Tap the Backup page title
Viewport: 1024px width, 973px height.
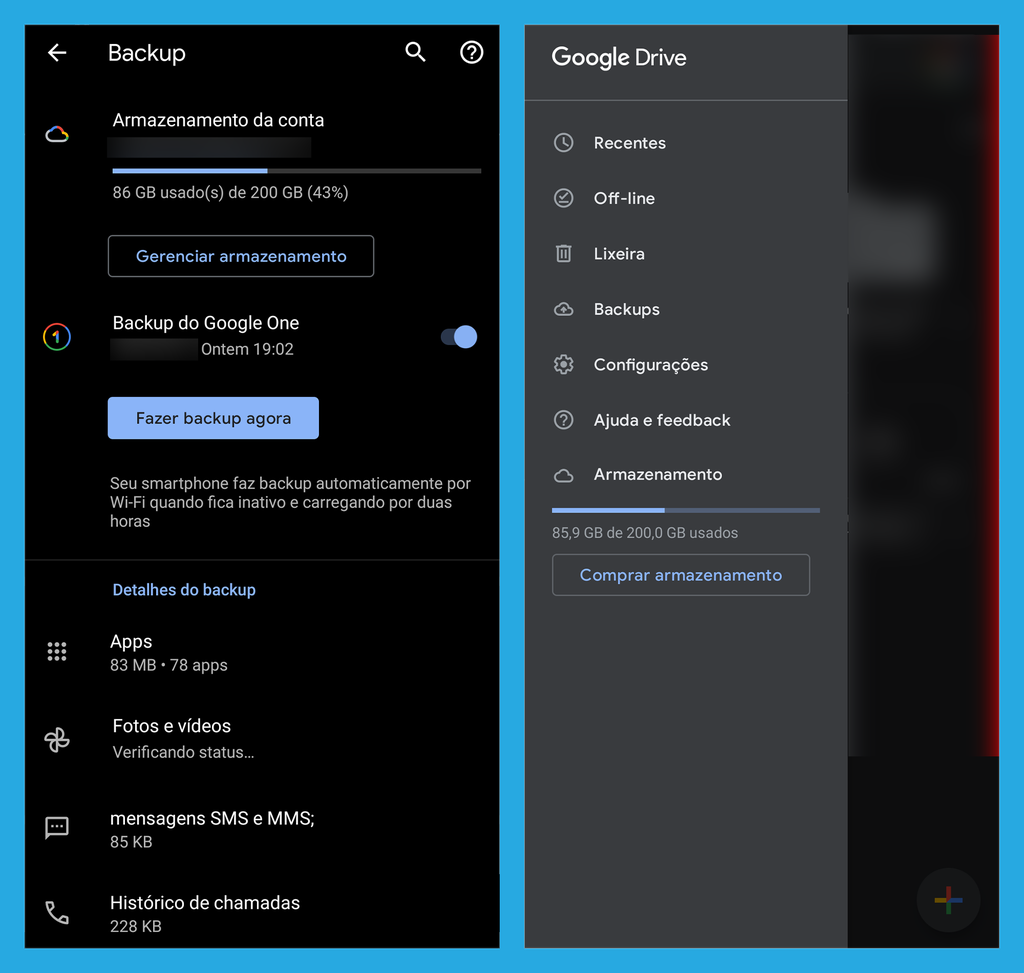[147, 53]
